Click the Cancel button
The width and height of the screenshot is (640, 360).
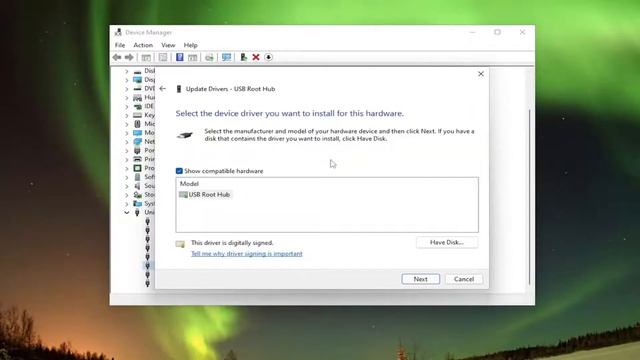pyautogui.click(x=464, y=279)
